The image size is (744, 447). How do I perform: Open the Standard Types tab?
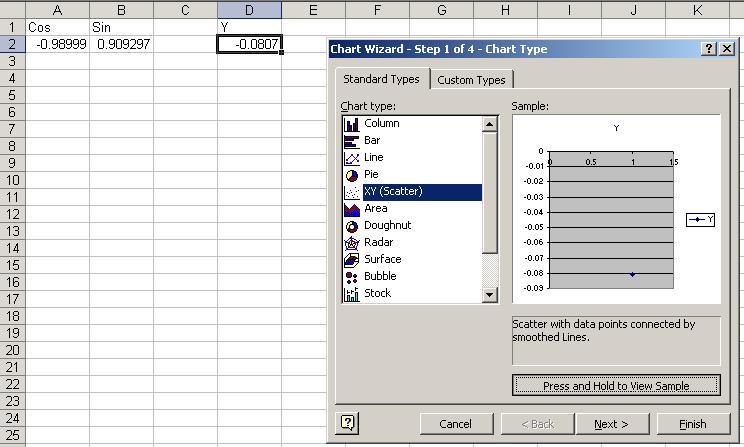pyautogui.click(x=381, y=79)
